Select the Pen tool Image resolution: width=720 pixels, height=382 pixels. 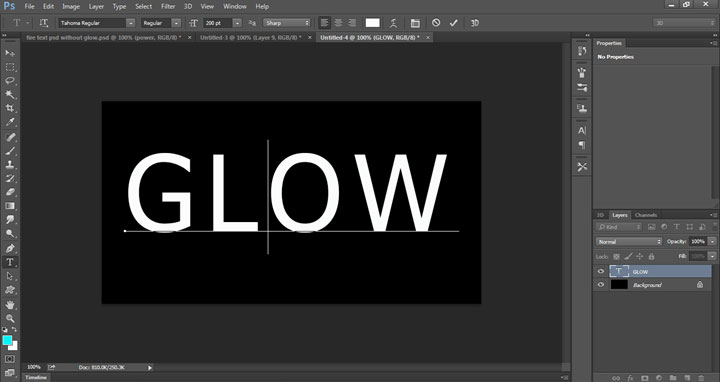[x=10, y=248]
